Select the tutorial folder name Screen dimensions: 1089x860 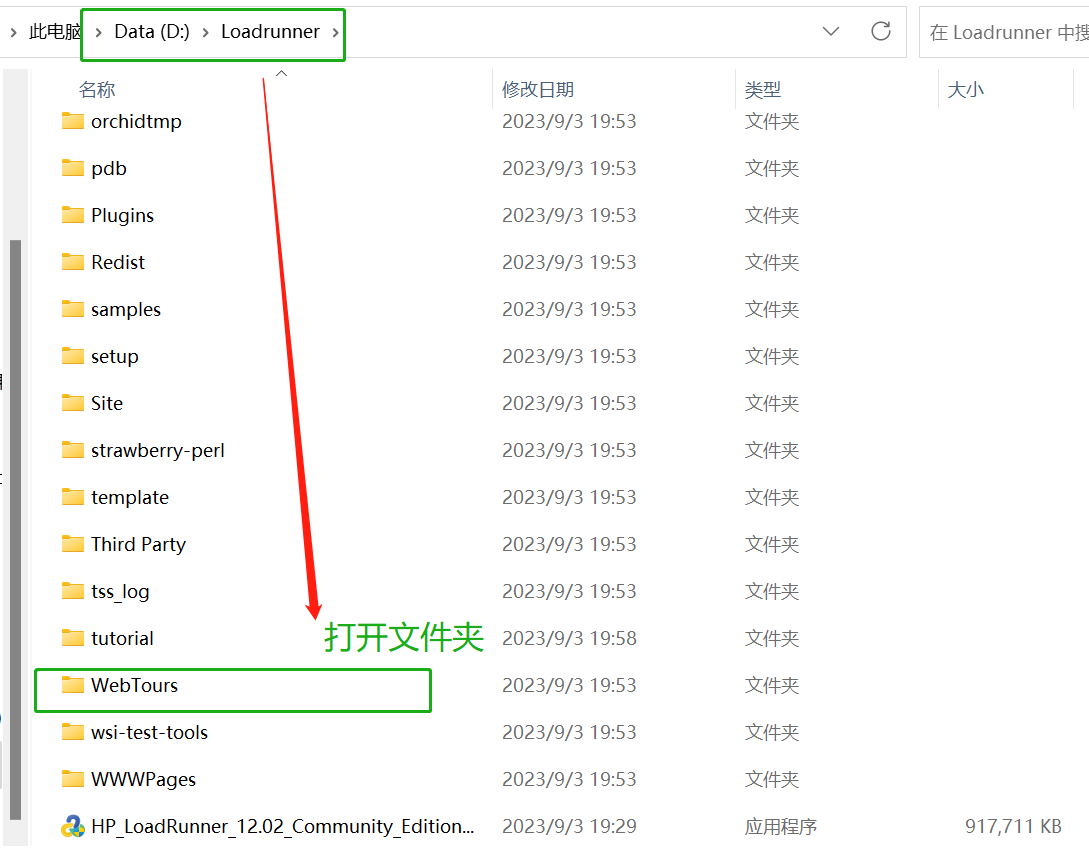click(122, 638)
